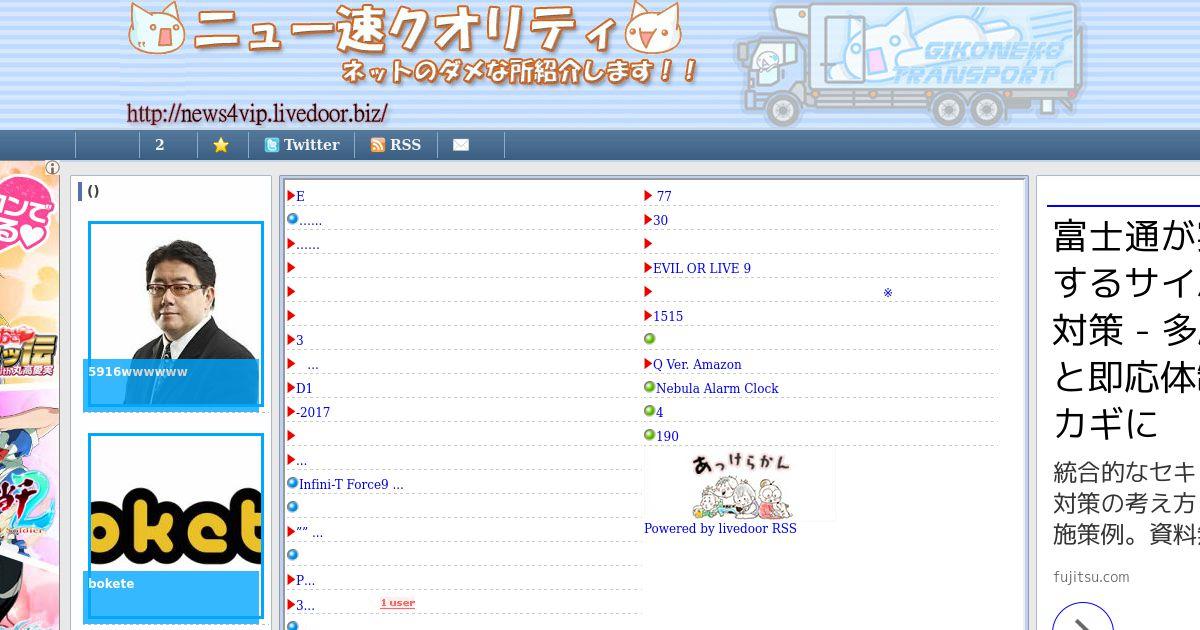Open the 'E' article link
Viewport: 1200px width, 630px height.
point(300,196)
